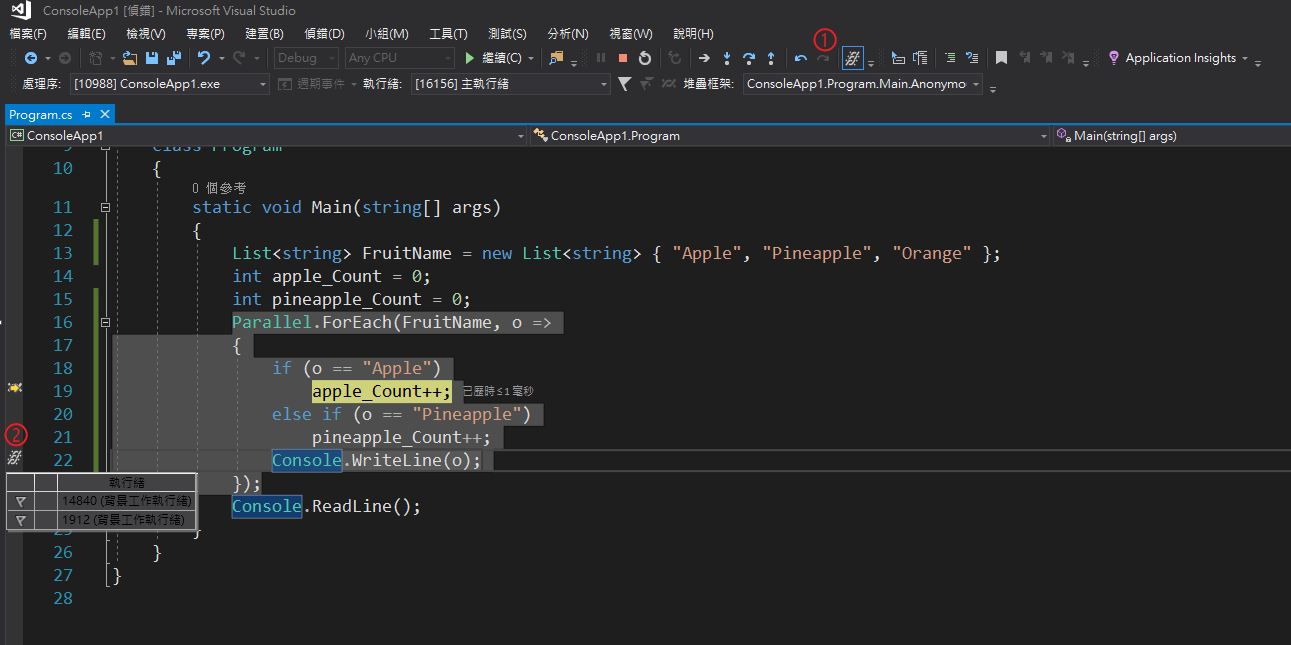Click the 週期事件 lifecycle events button
This screenshot has height=645, width=1291.
tap(317, 84)
